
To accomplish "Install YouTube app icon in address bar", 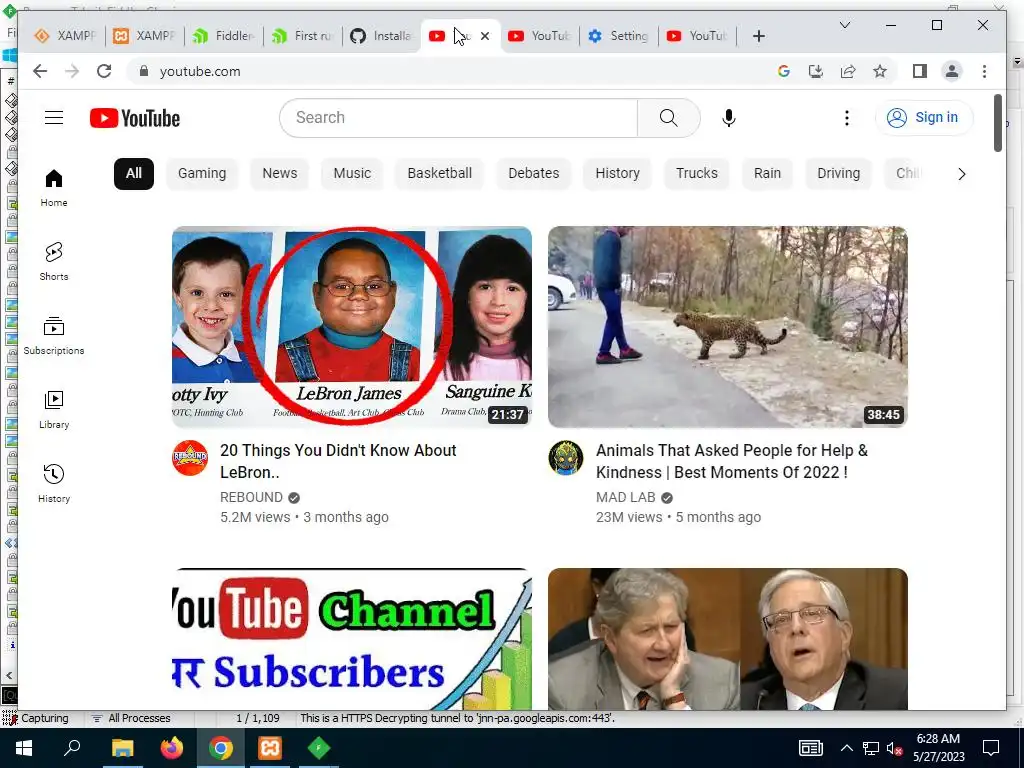I will [x=816, y=71].
